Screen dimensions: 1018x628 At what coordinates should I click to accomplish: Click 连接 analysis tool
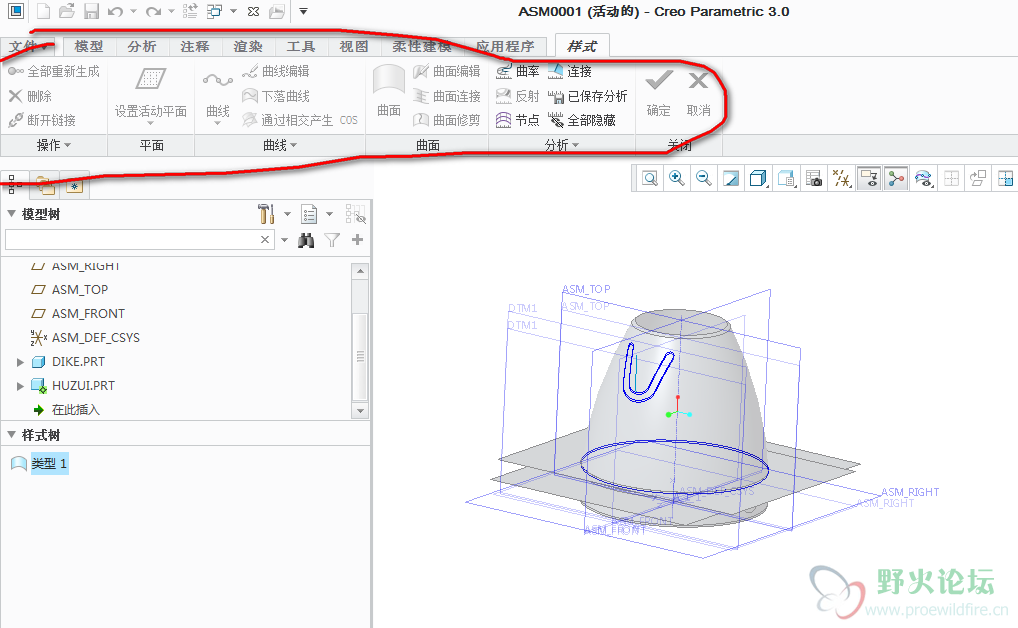coord(569,71)
